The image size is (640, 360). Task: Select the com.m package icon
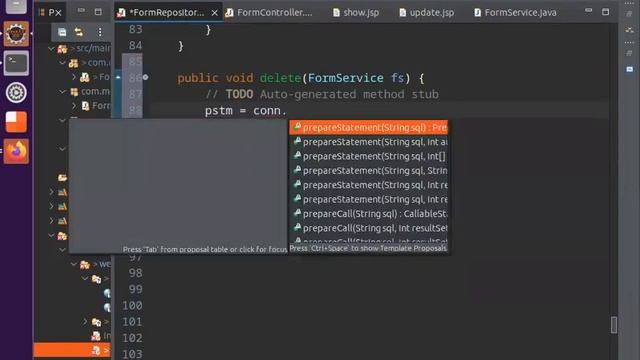[74, 92]
